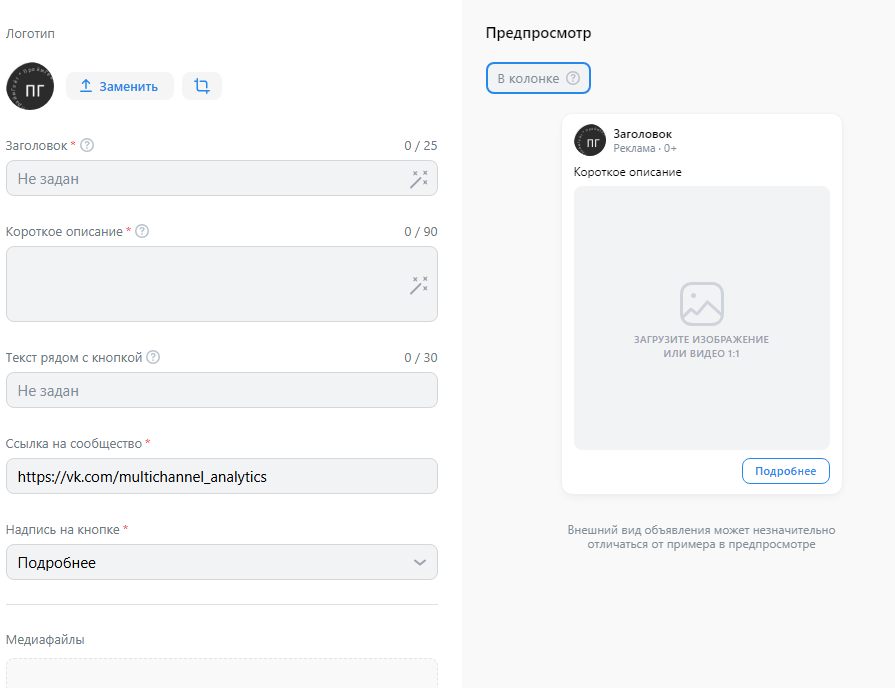The height and width of the screenshot is (688, 895).
Task: Click the Короткое описание text area
Action: click(221, 284)
